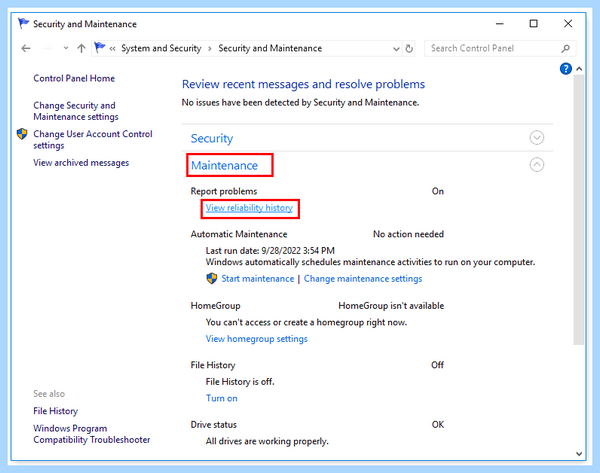
Task: Expand the address bar history dropdown
Action: click(396, 49)
